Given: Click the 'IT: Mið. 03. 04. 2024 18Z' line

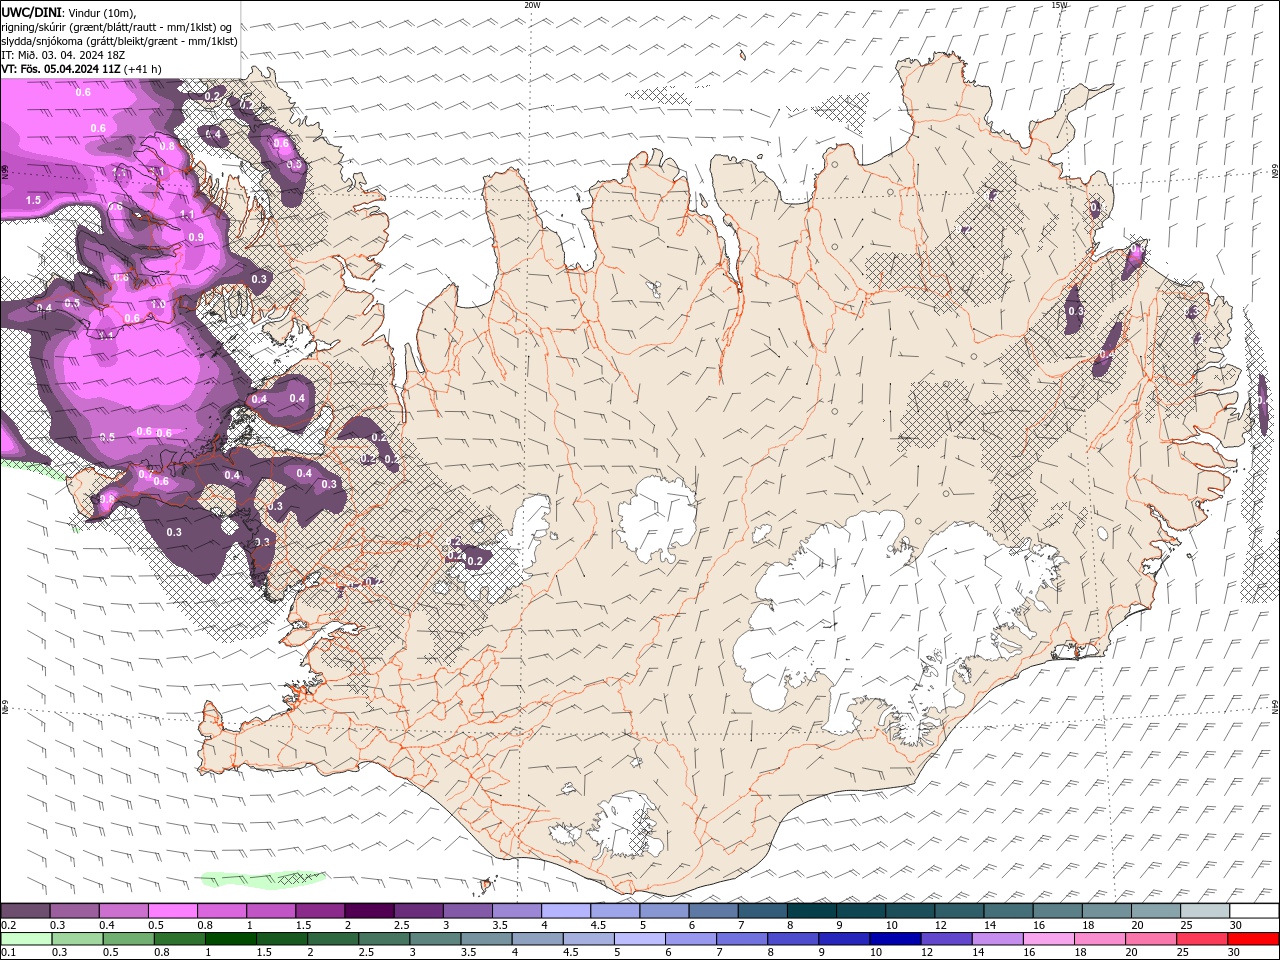Looking at the screenshot, I should 63,55.
